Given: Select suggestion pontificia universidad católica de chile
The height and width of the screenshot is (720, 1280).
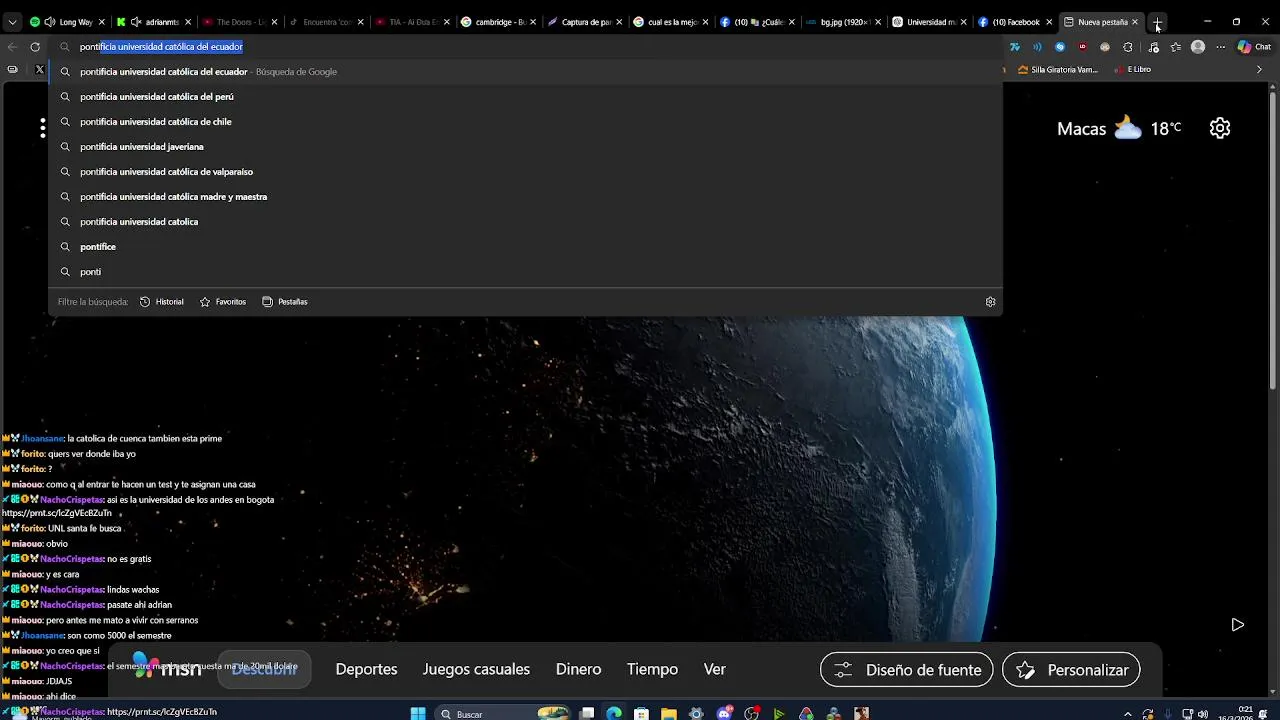Looking at the screenshot, I should (x=525, y=122).
